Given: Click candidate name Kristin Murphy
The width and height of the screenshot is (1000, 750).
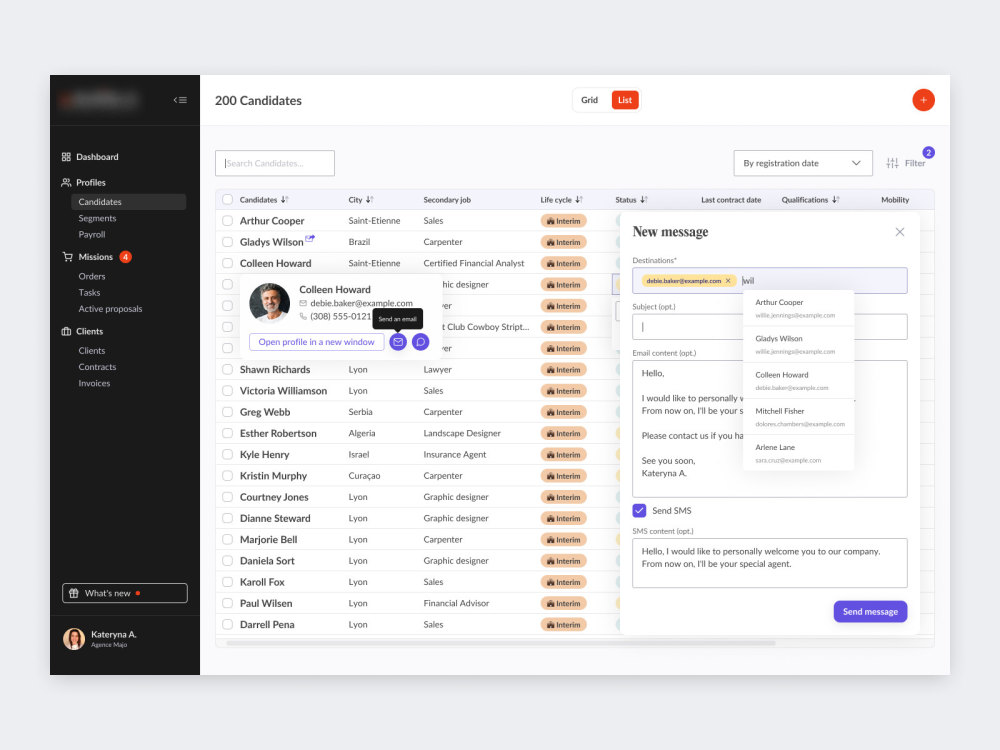Looking at the screenshot, I should pyautogui.click(x=273, y=476).
